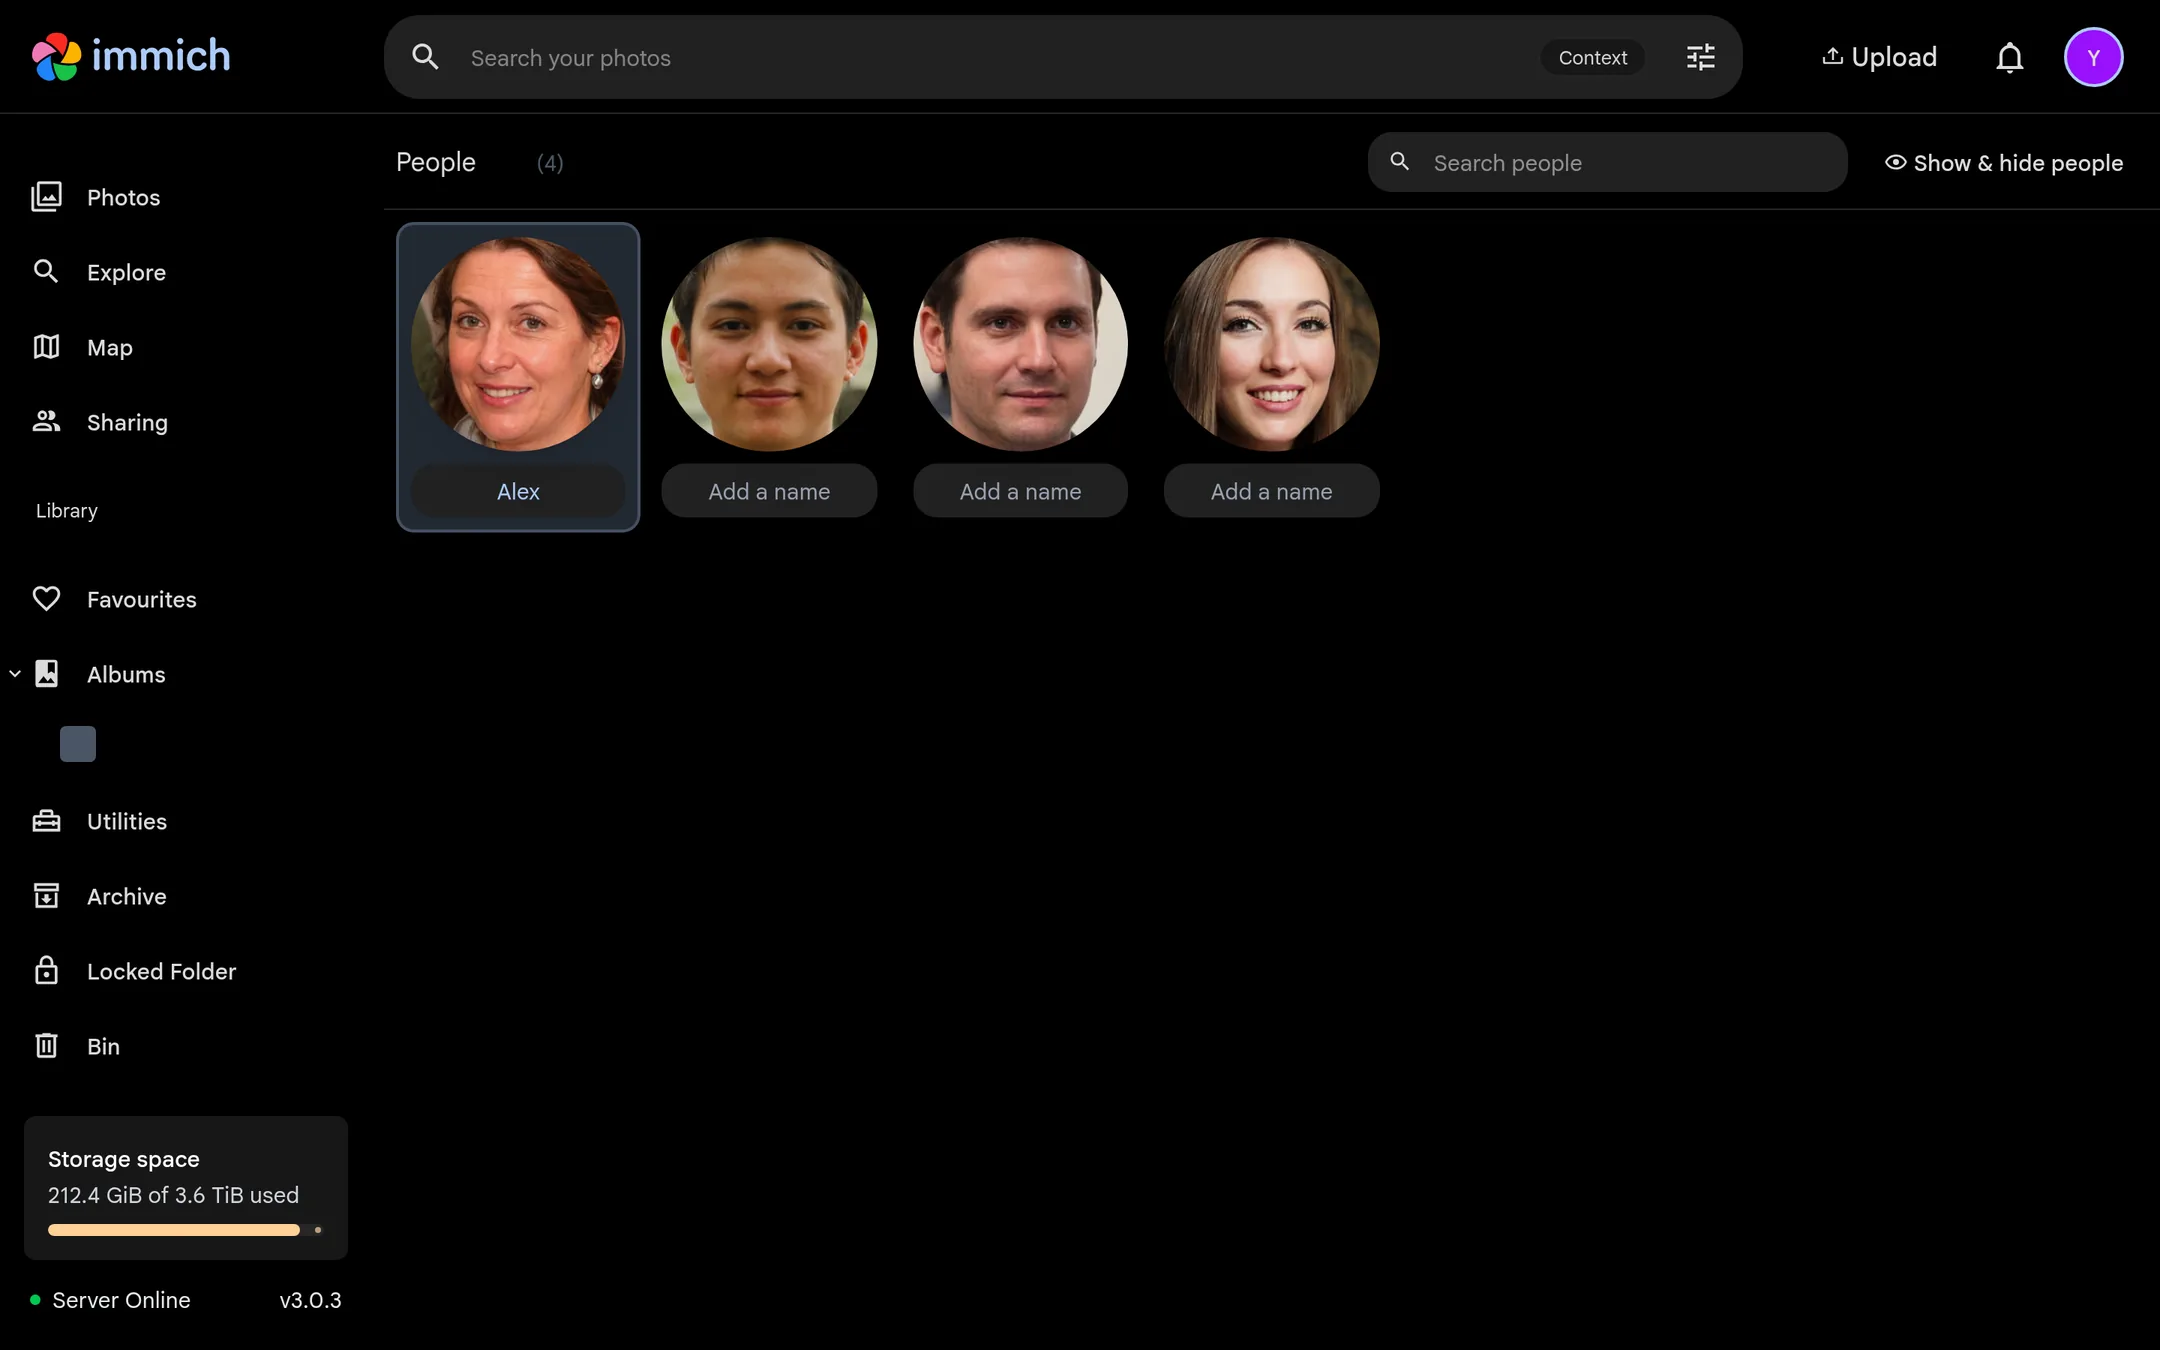Open the Locked Folder page
This screenshot has height=1350, width=2160.
click(161, 971)
